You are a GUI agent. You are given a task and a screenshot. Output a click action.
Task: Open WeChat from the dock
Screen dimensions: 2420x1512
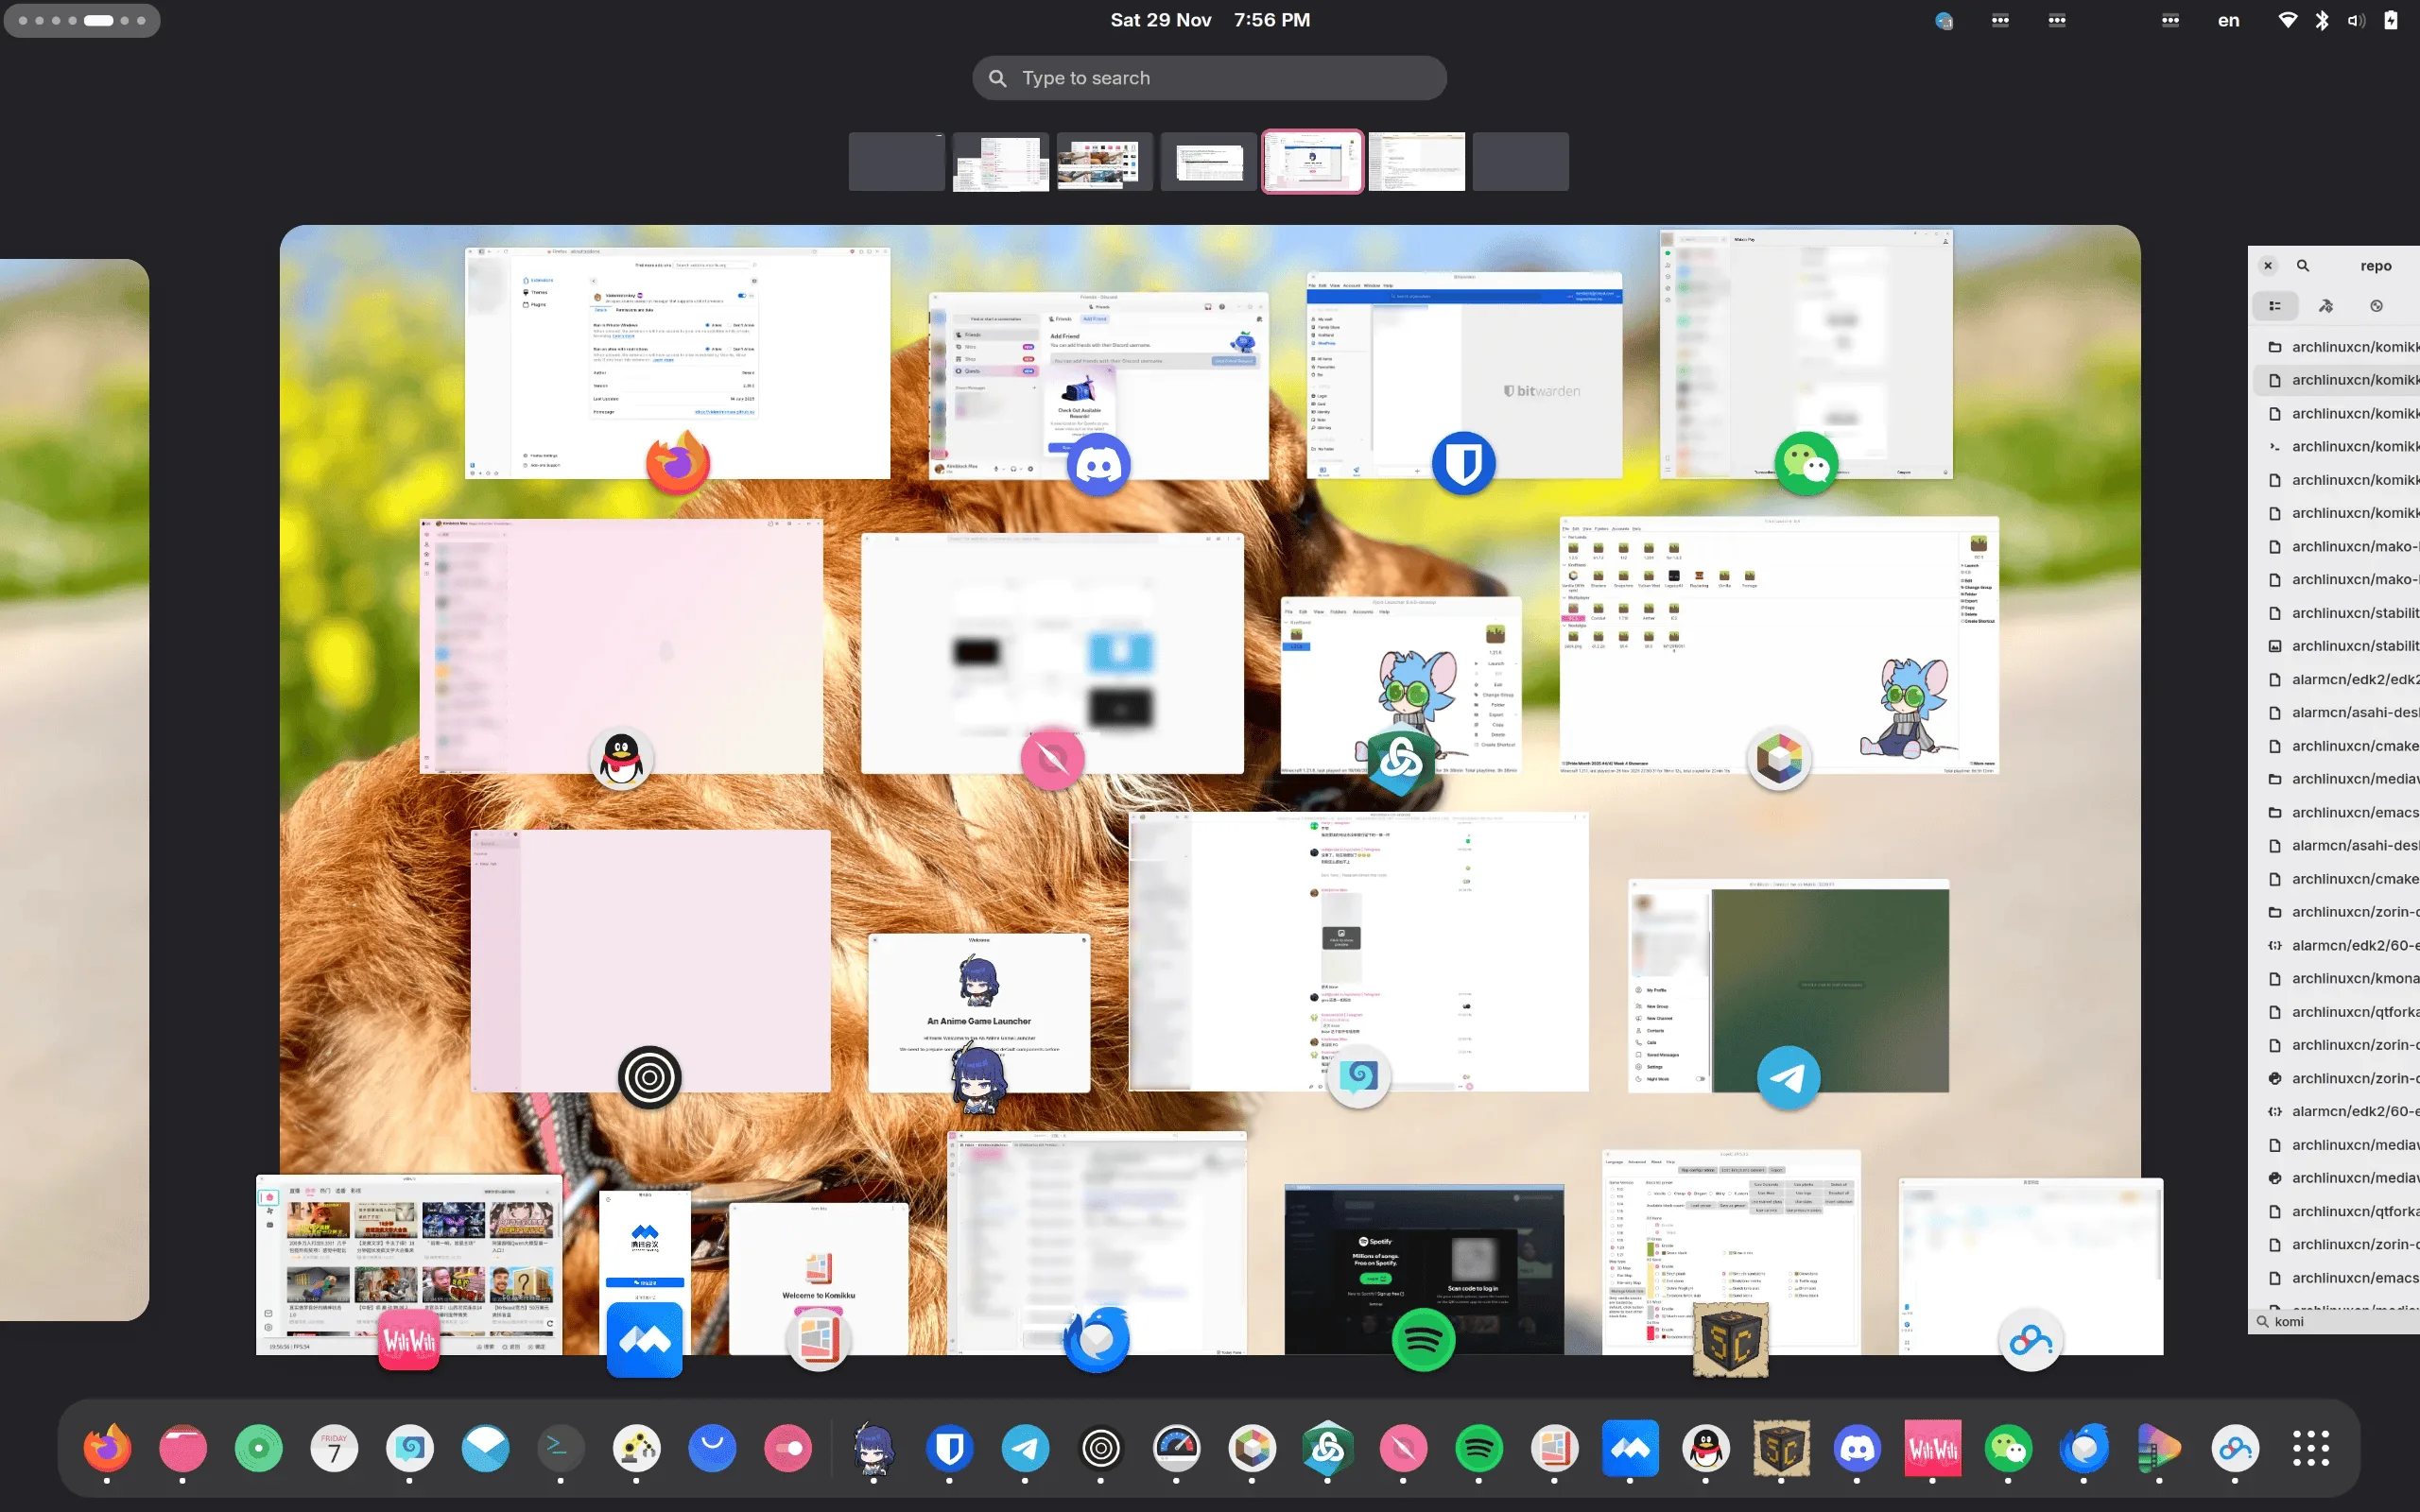point(2010,1447)
